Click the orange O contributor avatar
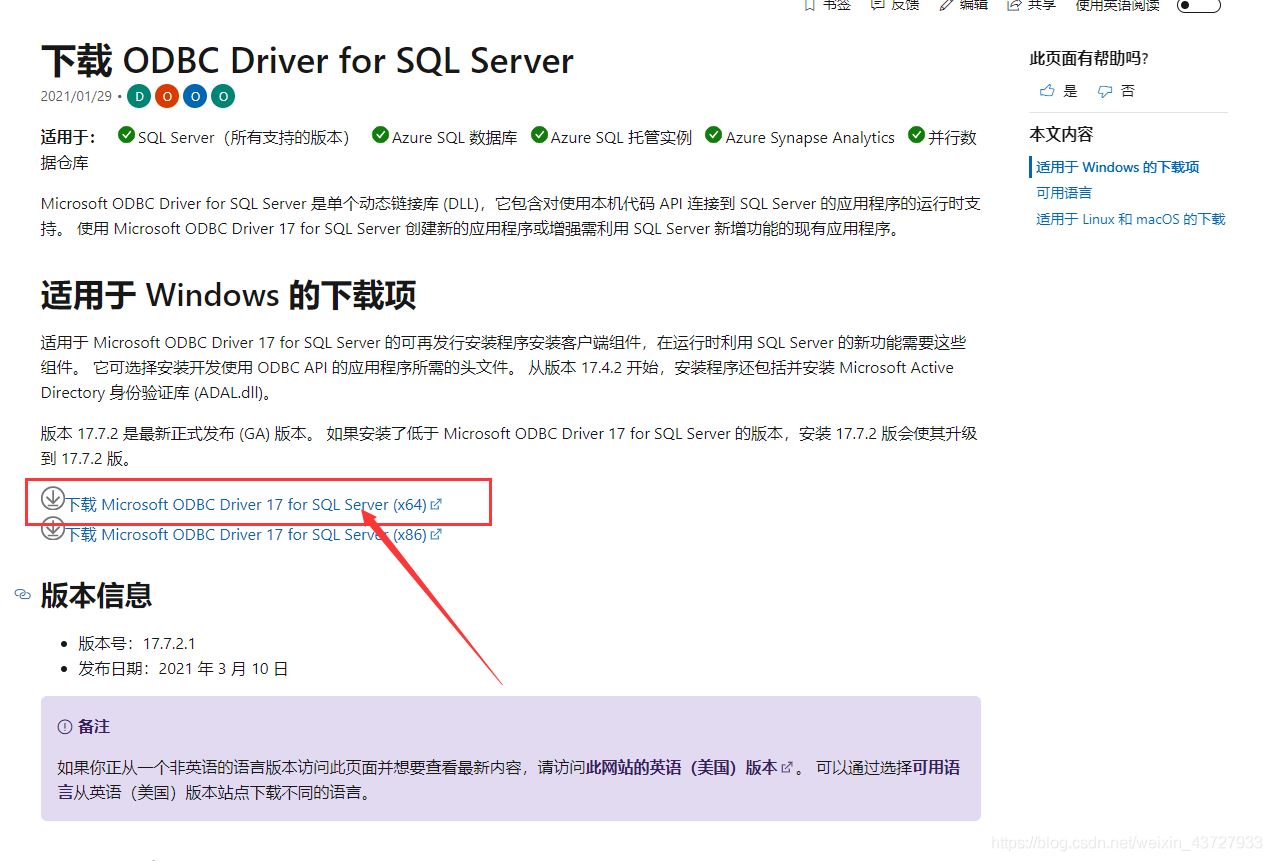The image size is (1272, 861). 166,96
